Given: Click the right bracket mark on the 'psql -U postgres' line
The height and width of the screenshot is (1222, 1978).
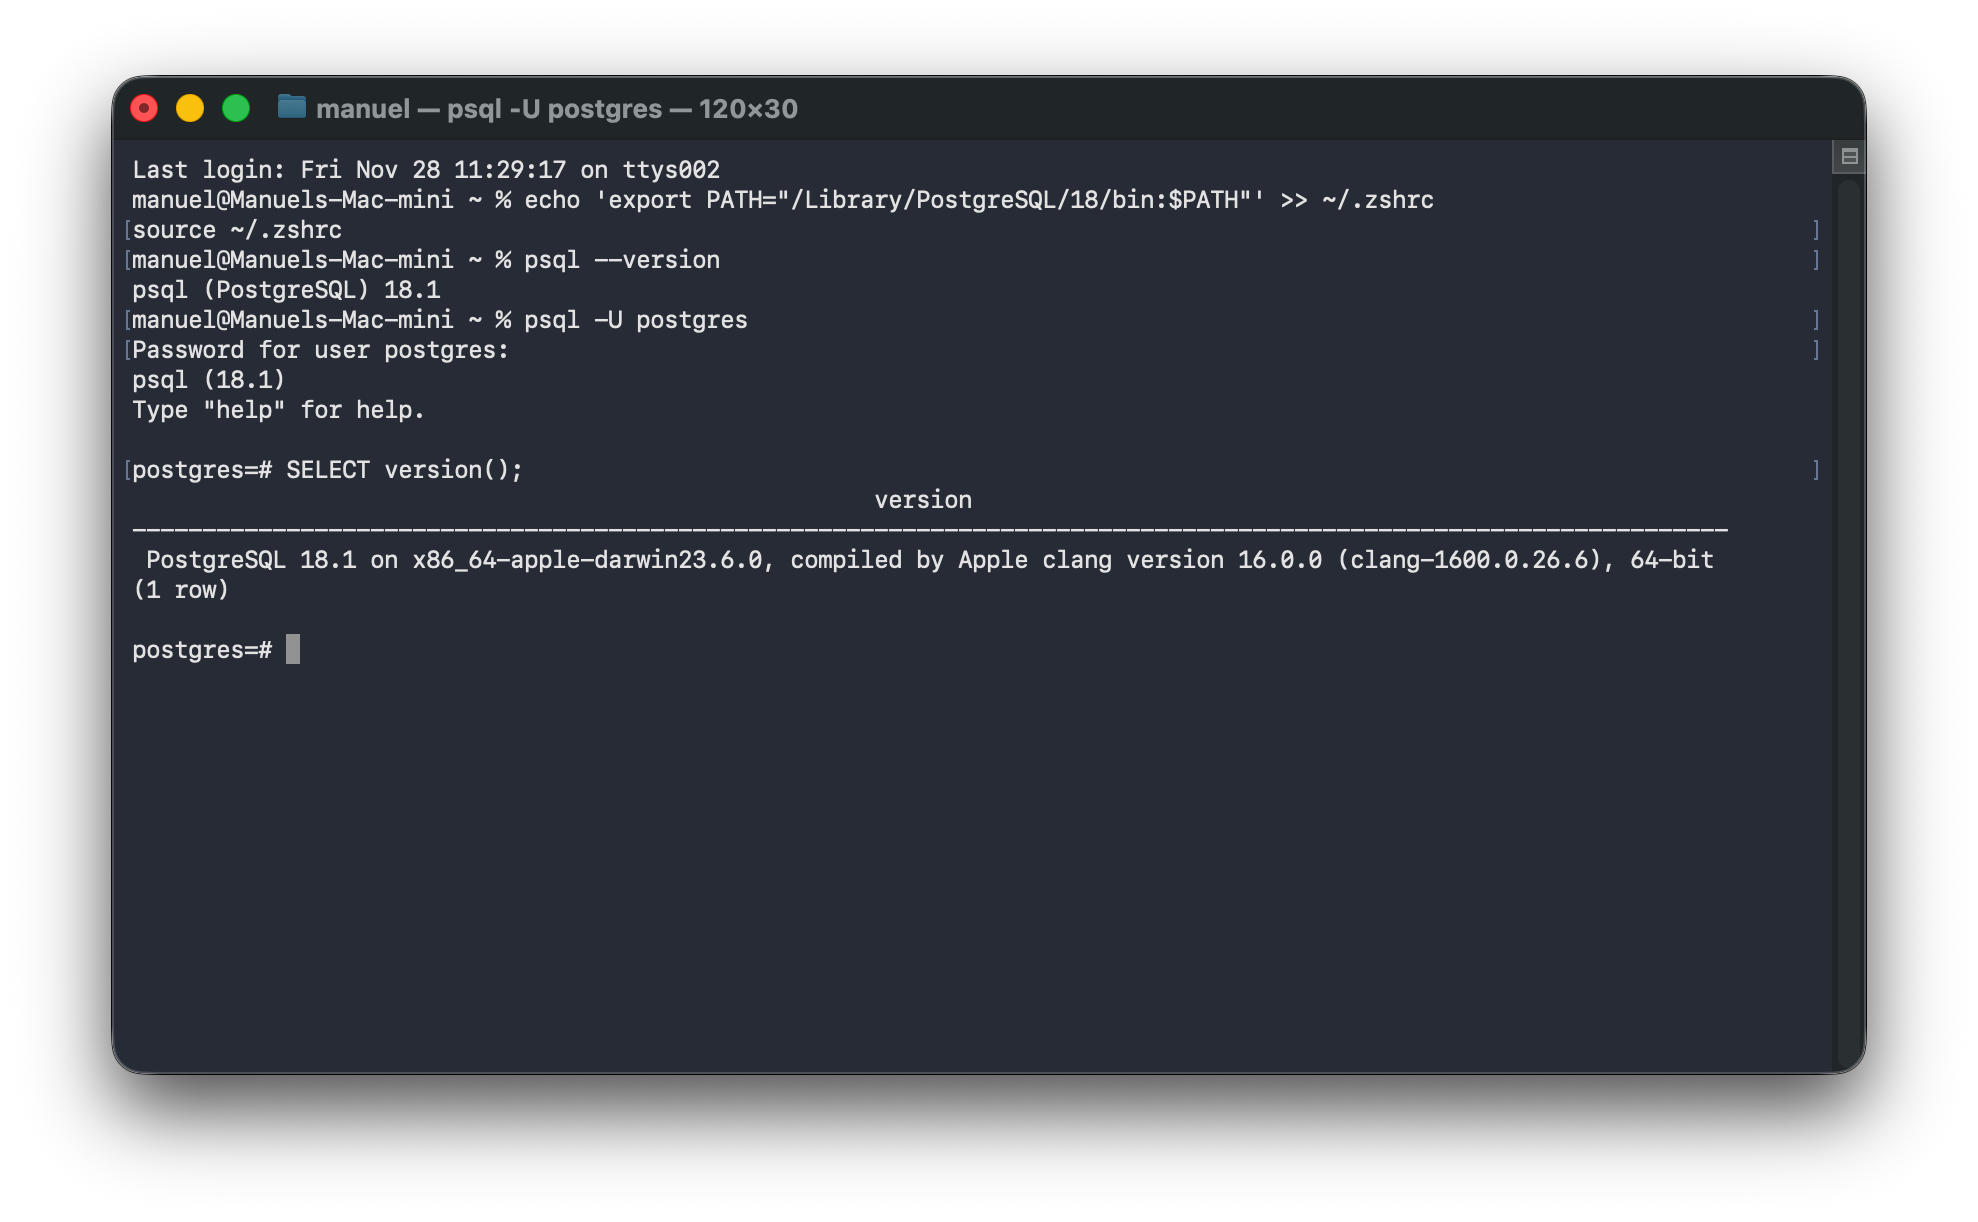Looking at the screenshot, I should point(1815,320).
